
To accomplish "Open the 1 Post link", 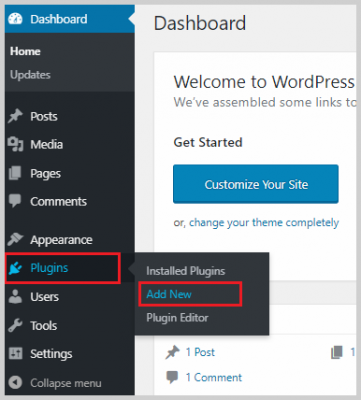I will pos(200,352).
